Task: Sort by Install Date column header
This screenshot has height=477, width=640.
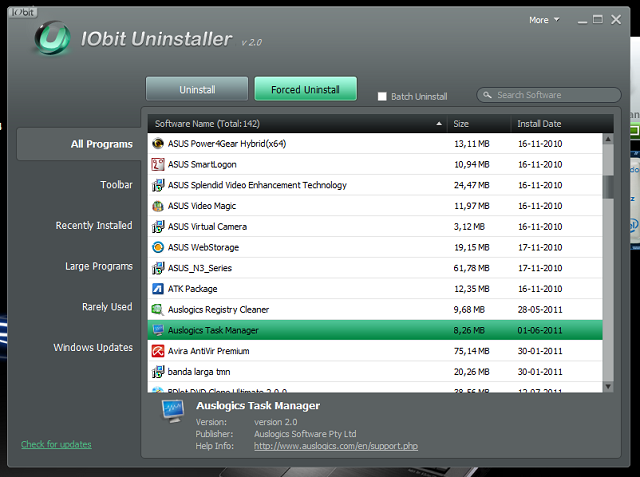Action: [x=562, y=124]
